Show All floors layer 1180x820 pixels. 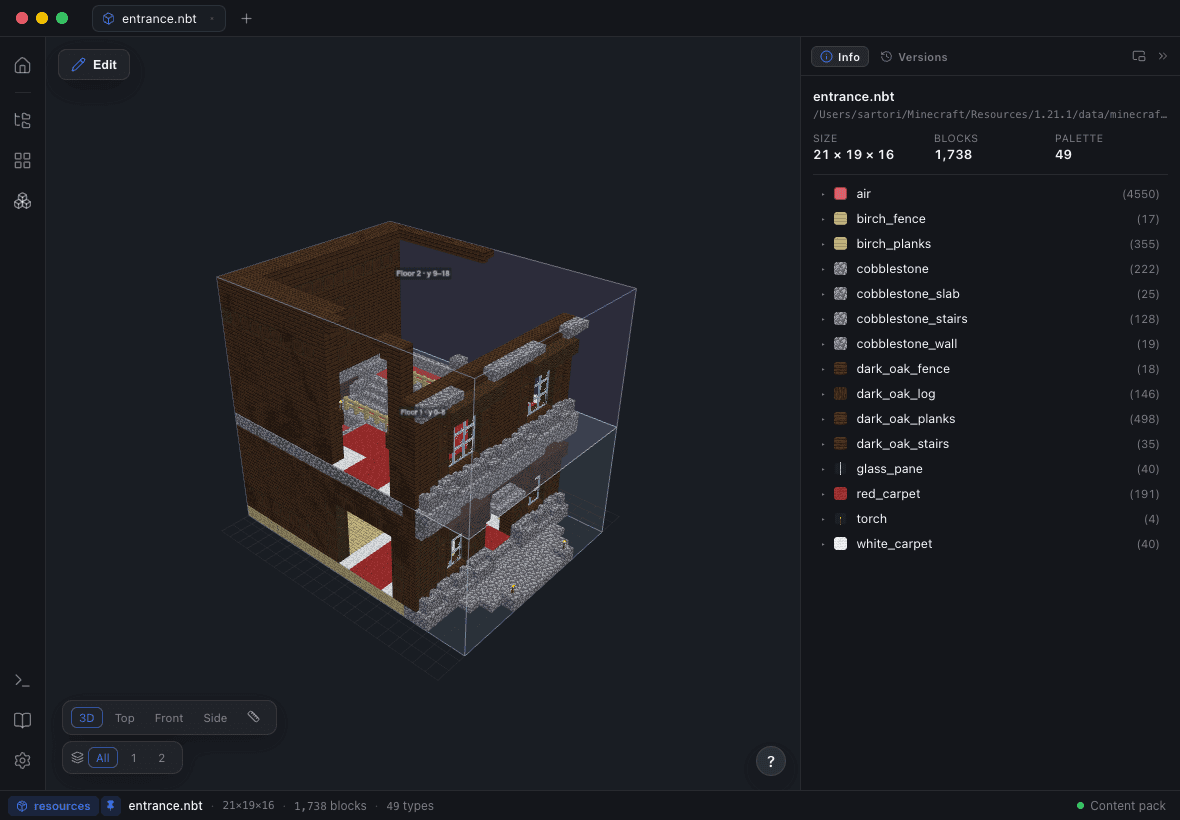[103, 758]
